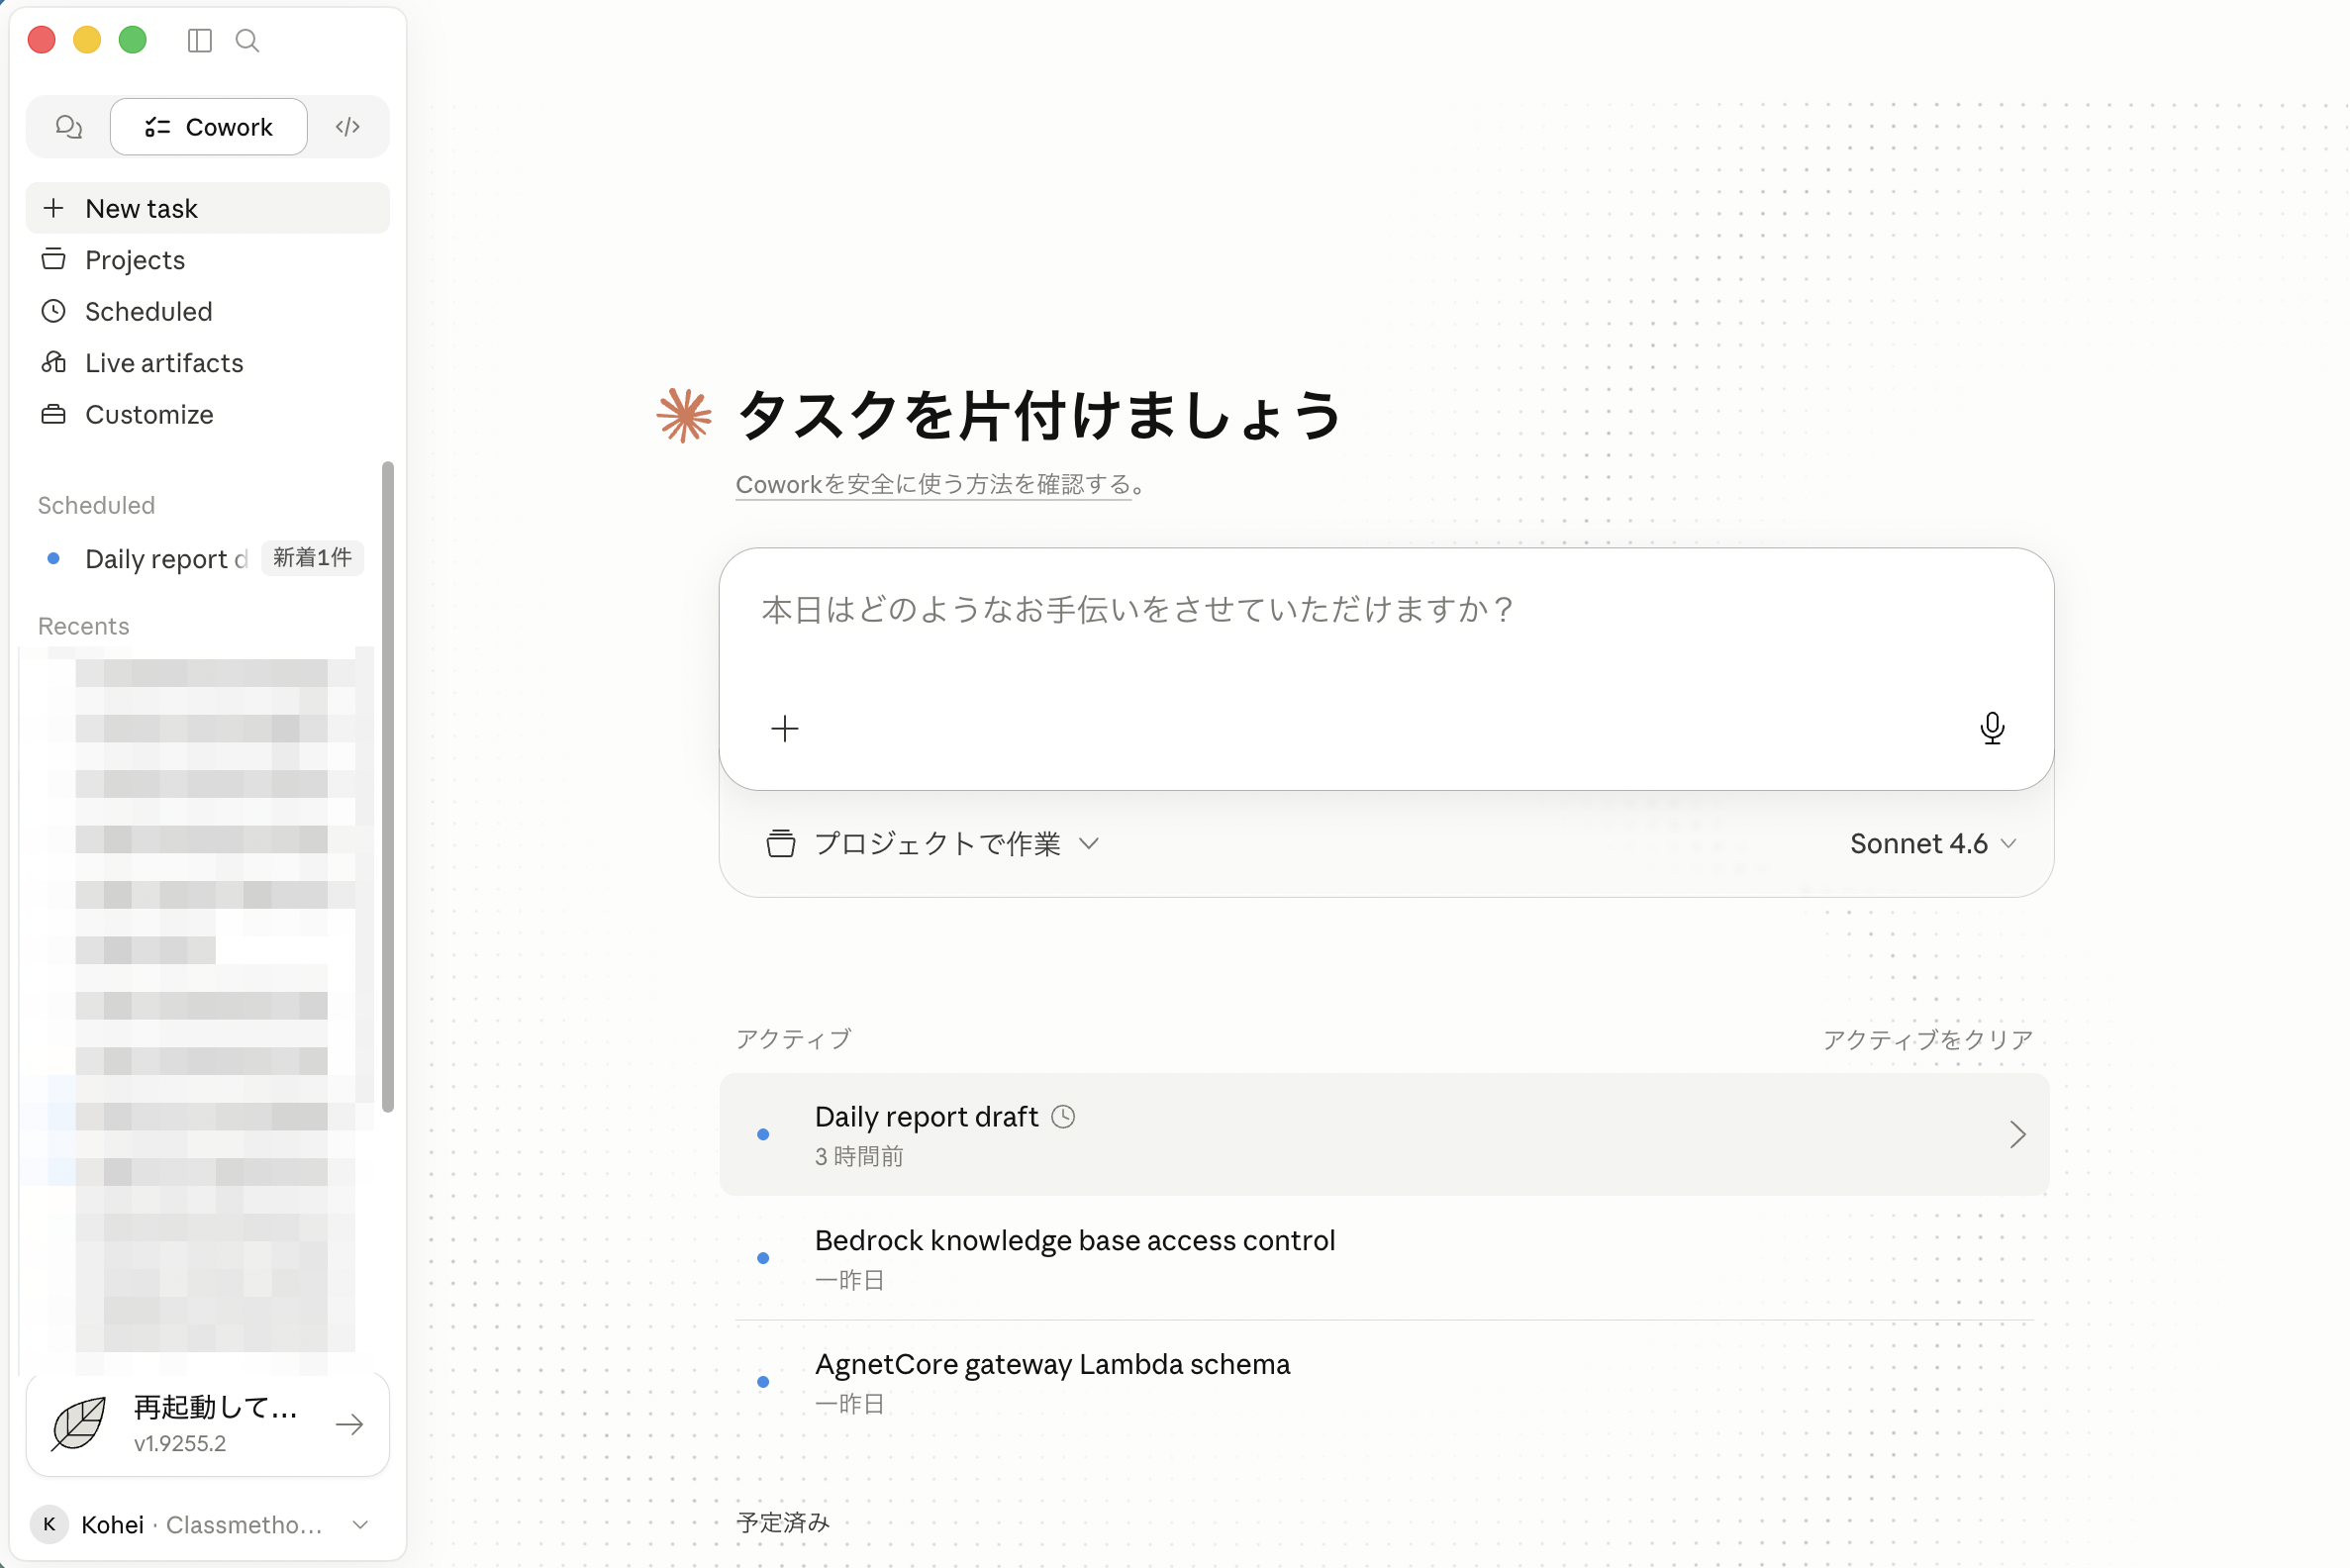Start a New task
The height and width of the screenshot is (1568, 2350).
click(208, 208)
